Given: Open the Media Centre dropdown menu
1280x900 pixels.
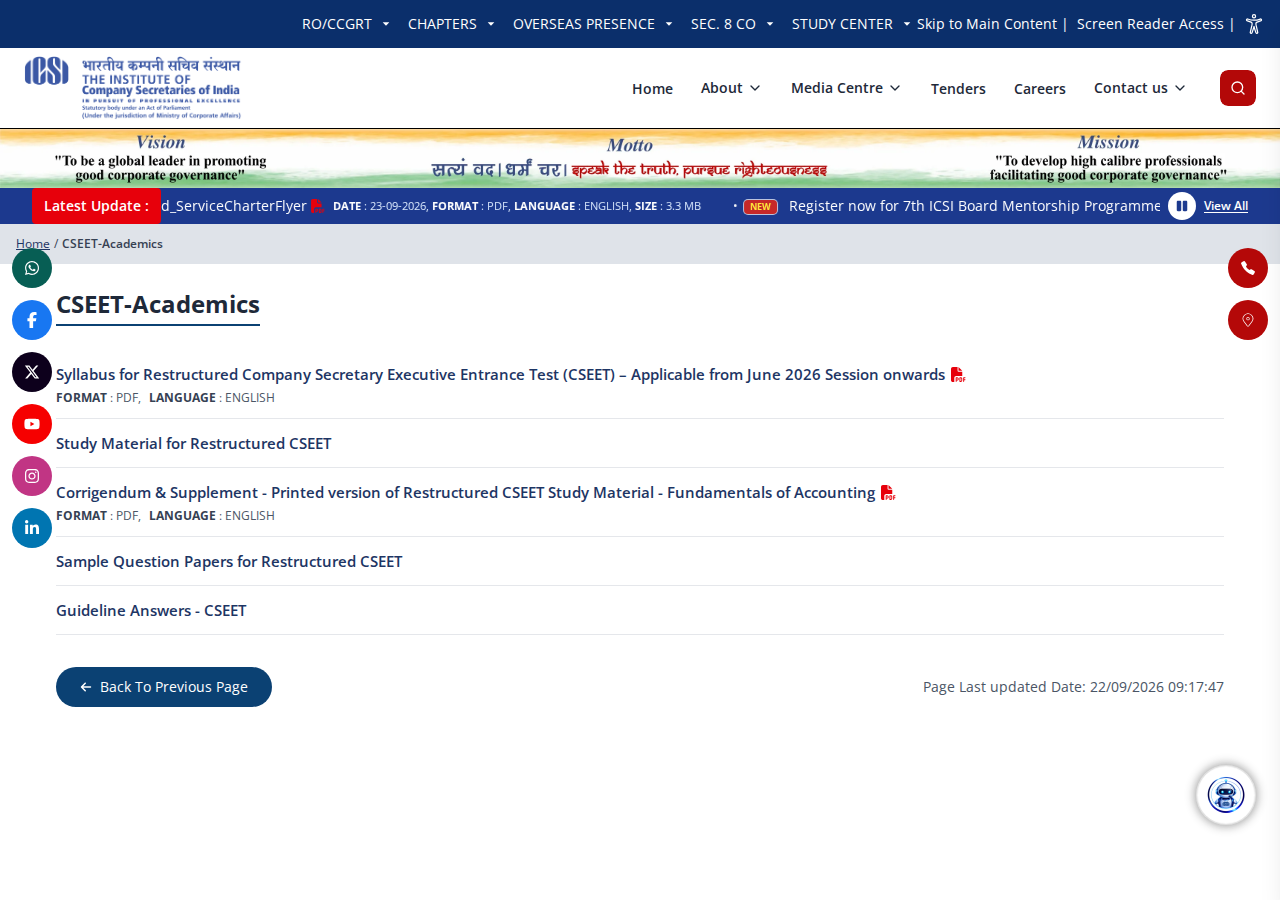Looking at the screenshot, I should pyautogui.click(x=846, y=88).
